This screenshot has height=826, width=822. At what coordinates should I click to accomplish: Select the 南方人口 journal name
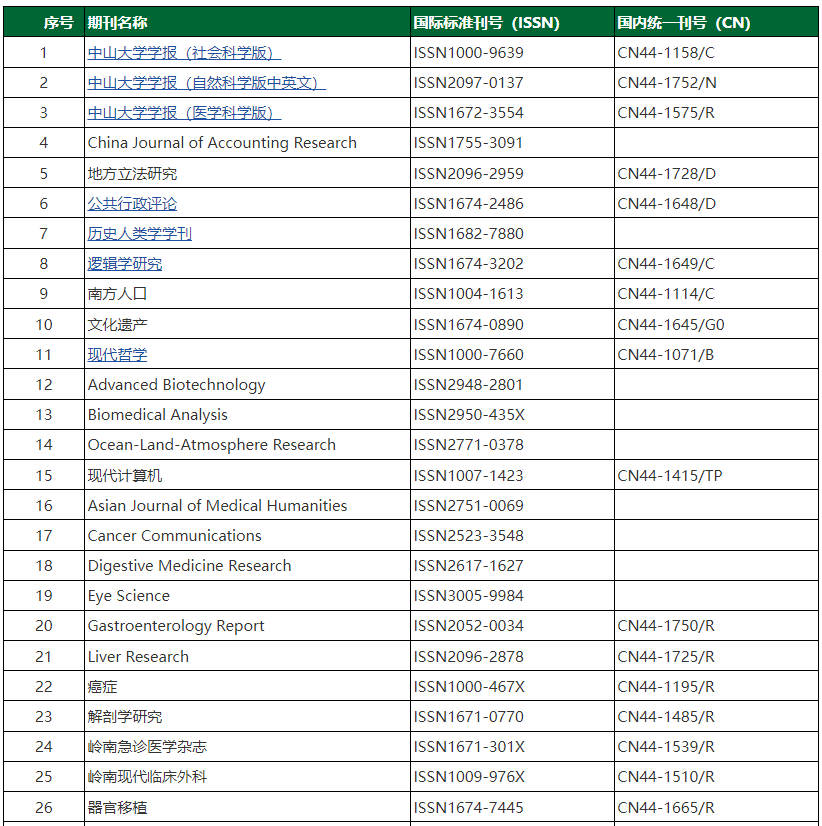click(x=117, y=294)
